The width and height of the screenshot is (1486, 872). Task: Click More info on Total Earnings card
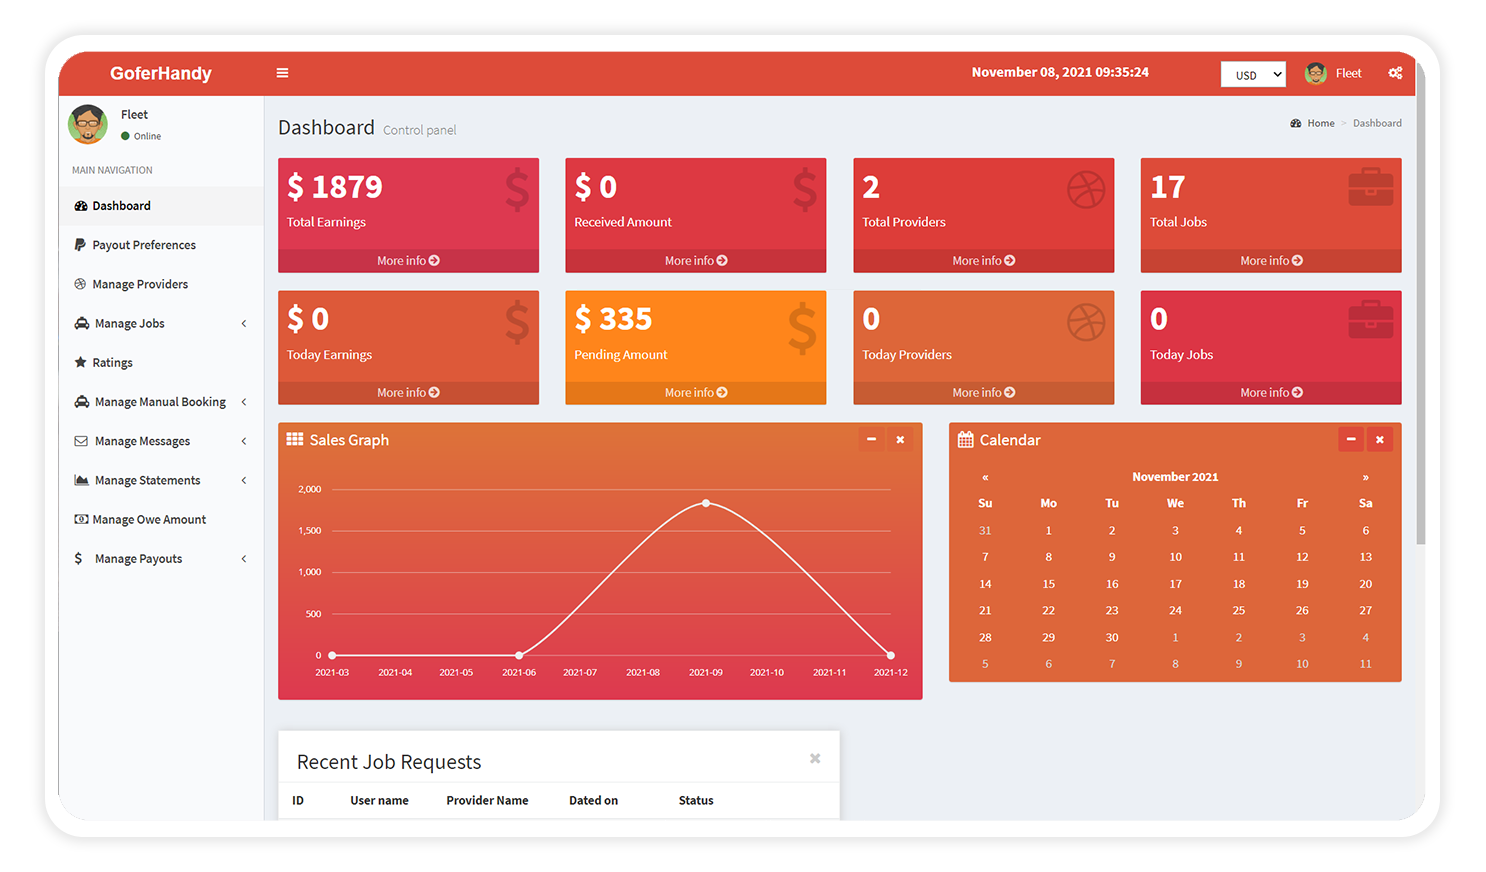(x=408, y=261)
